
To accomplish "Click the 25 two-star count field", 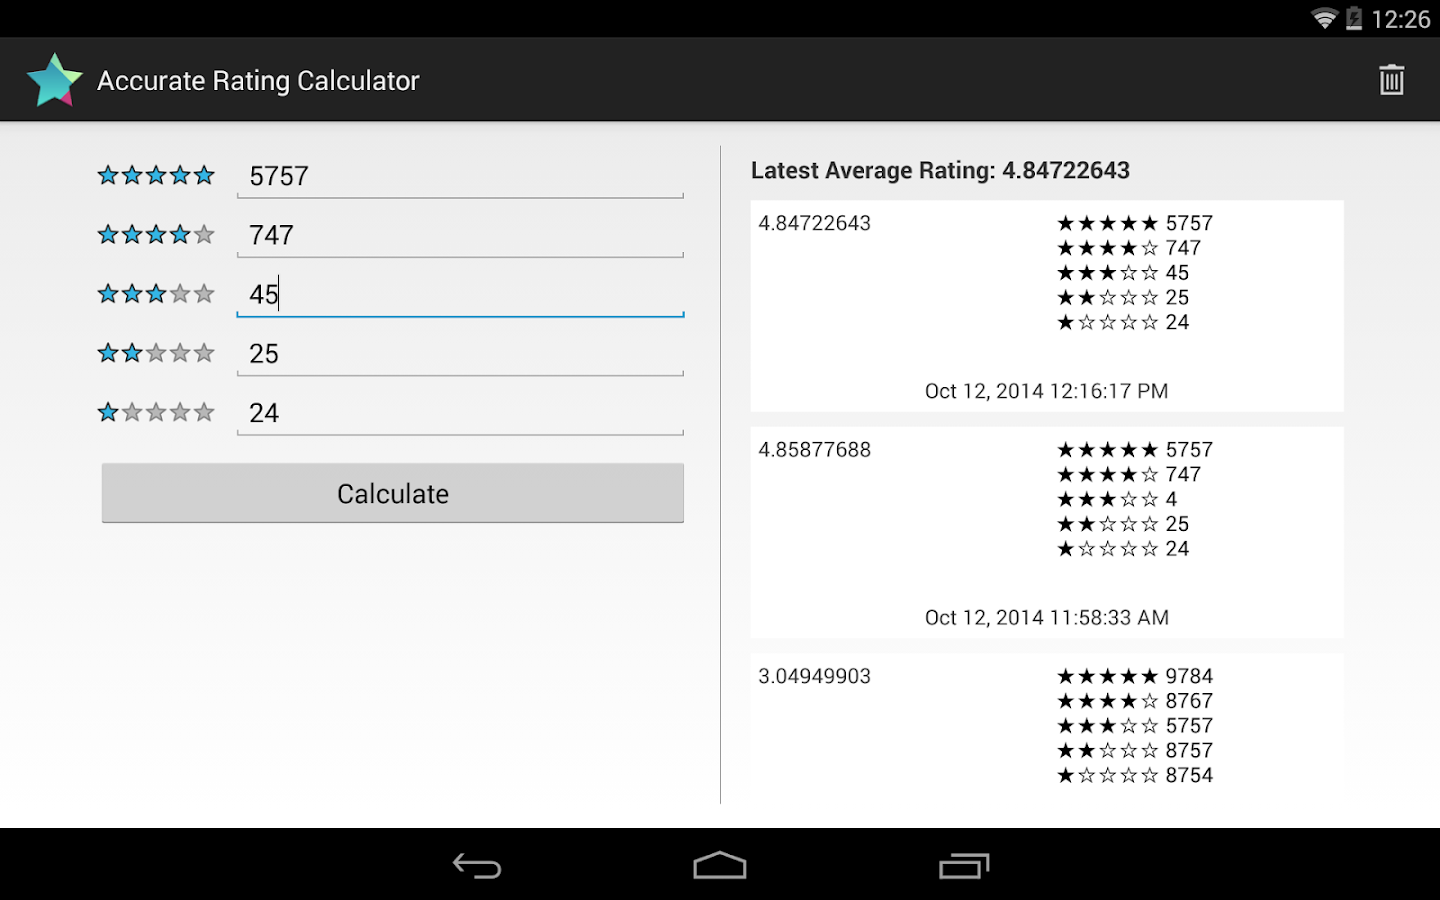I will click(x=460, y=354).
